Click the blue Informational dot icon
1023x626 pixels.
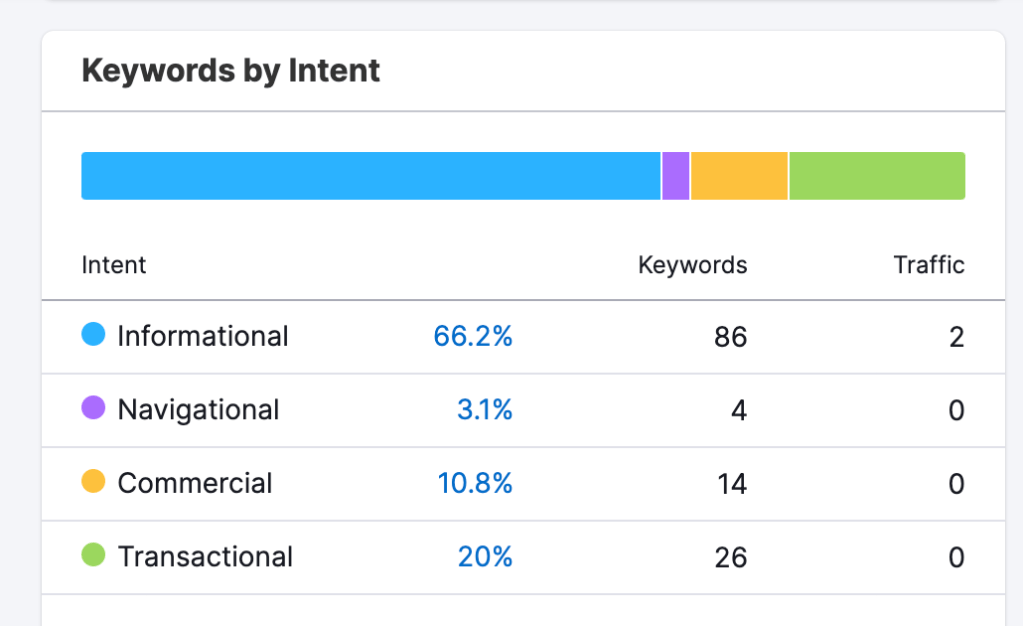pyautogui.click(x=93, y=335)
